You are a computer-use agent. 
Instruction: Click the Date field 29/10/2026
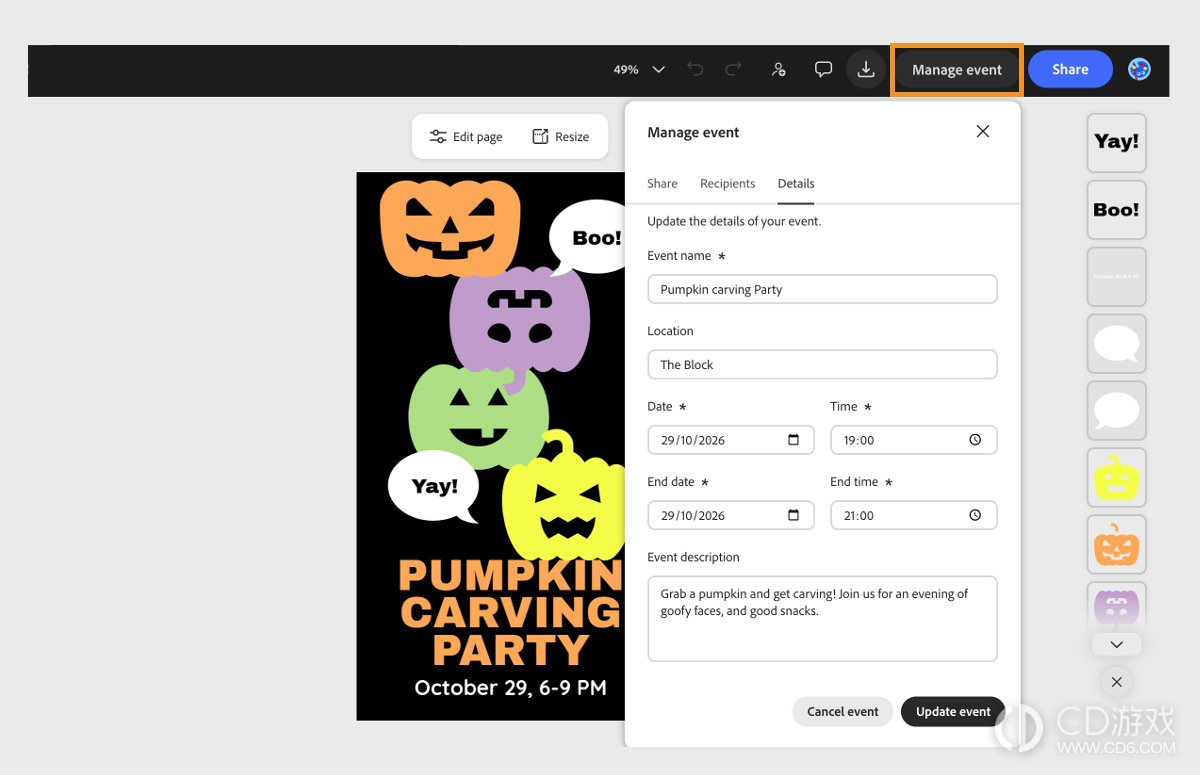click(x=731, y=440)
